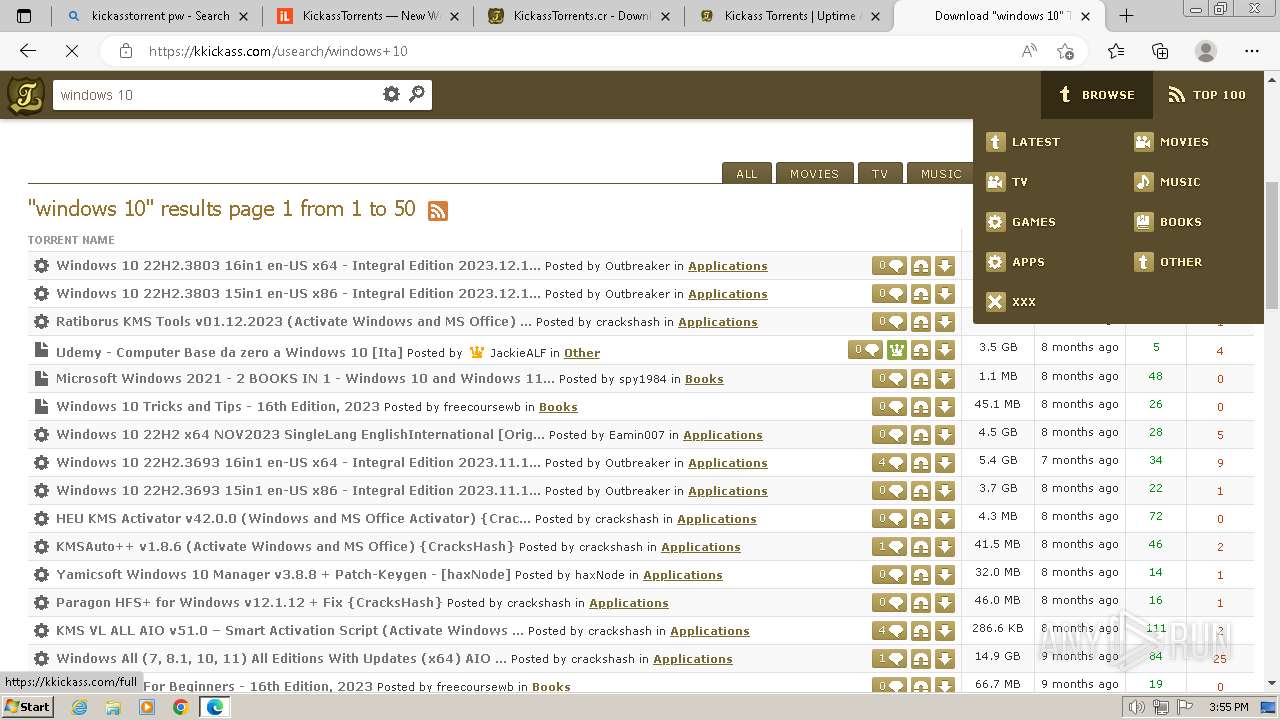Add page to favorites star icon
The width and height of the screenshot is (1280, 720).
[1065, 51]
